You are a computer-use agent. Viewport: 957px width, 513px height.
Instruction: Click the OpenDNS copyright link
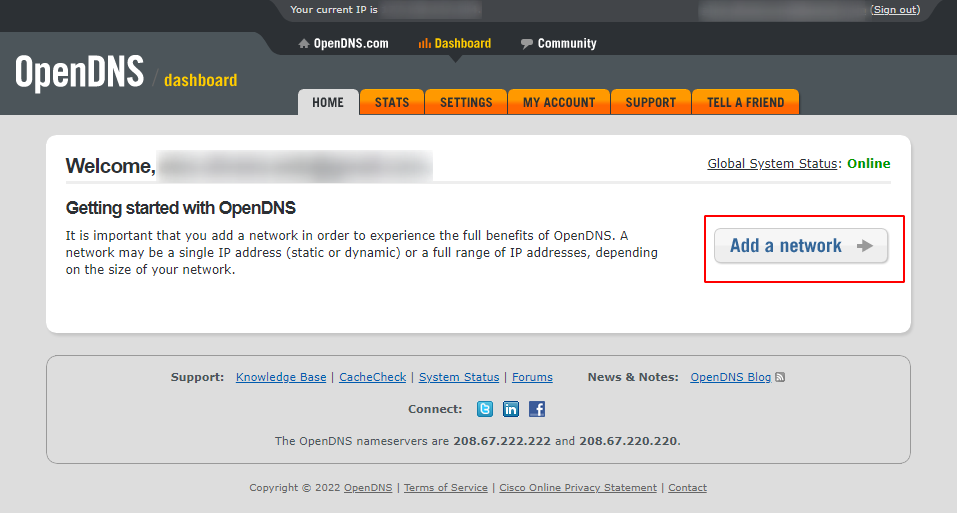(x=368, y=487)
